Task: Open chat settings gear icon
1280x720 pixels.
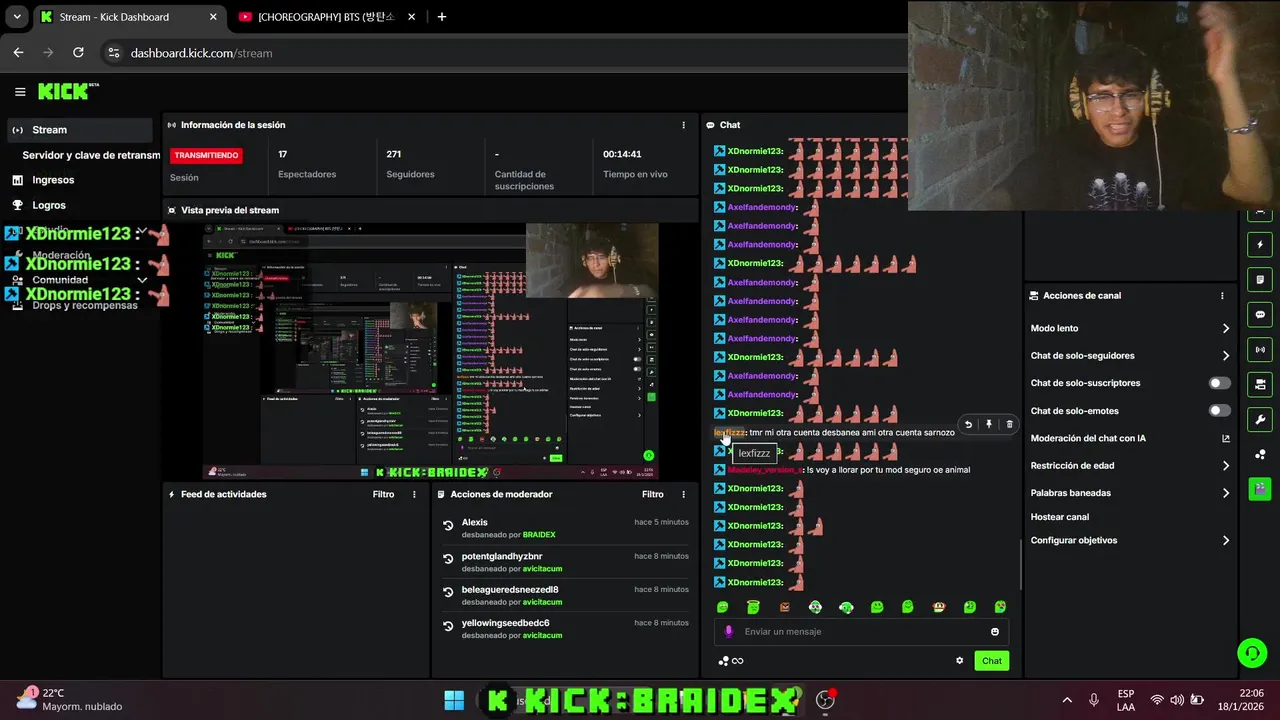Action: click(960, 660)
